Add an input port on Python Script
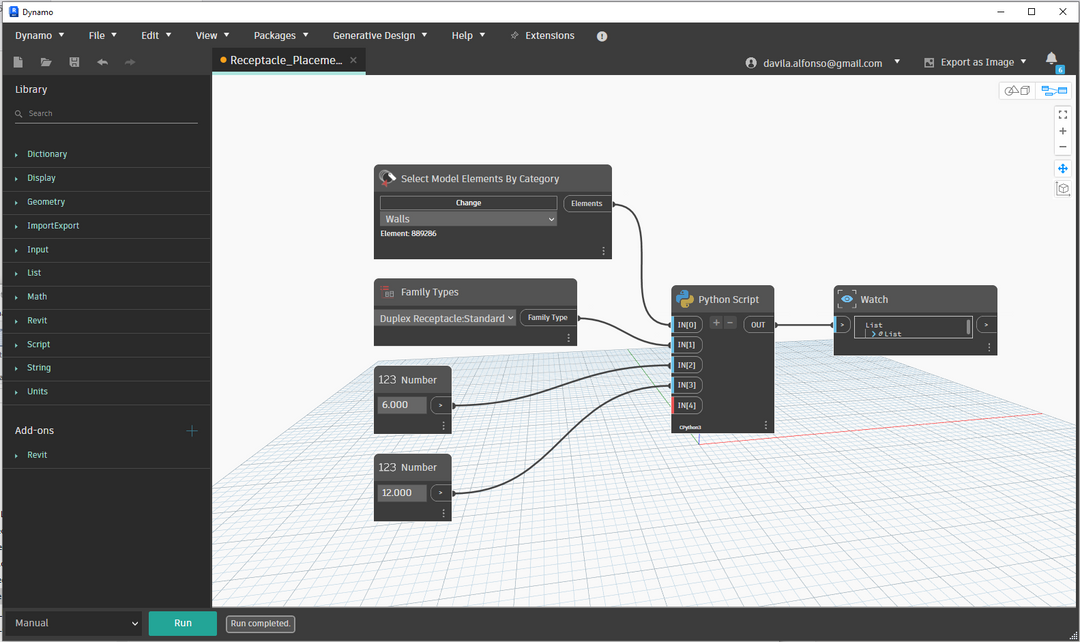This screenshot has width=1080, height=642. (x=716, y=322)
